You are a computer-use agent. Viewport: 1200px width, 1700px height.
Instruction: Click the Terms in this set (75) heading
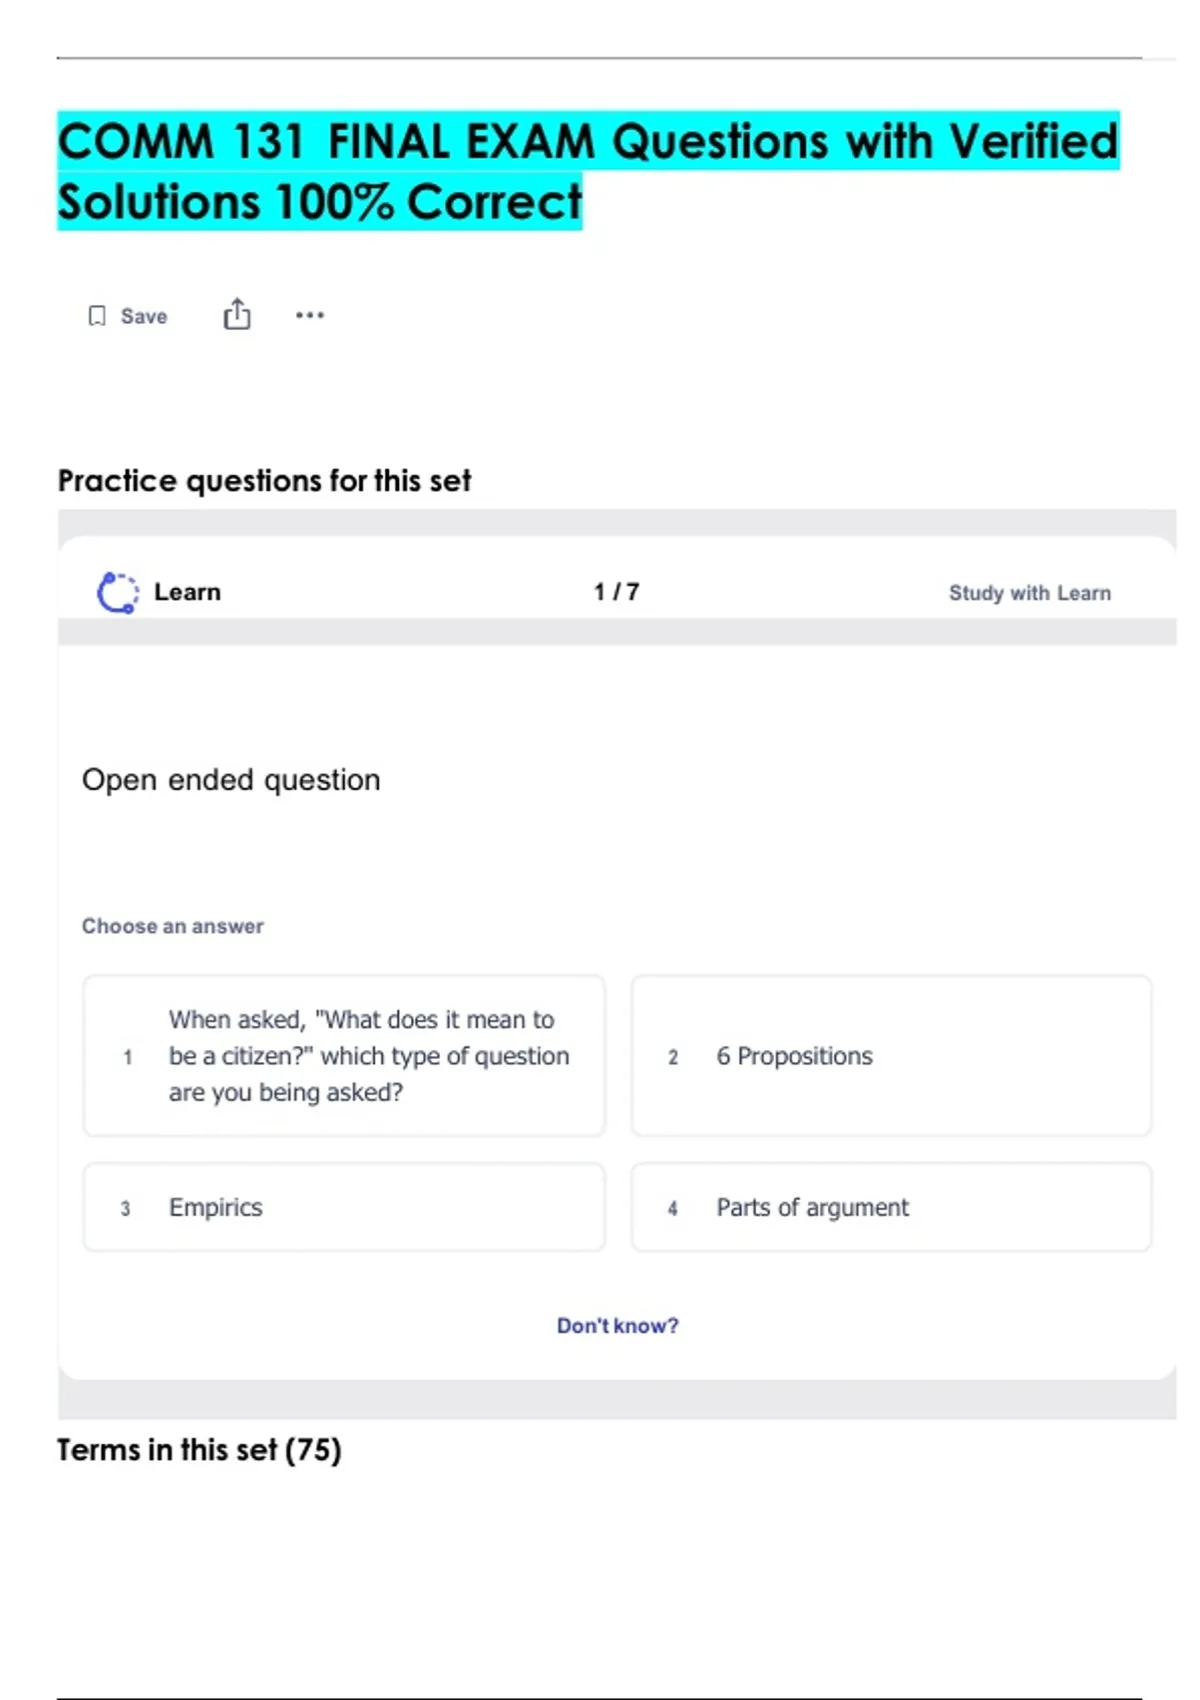coord(199,1450)
